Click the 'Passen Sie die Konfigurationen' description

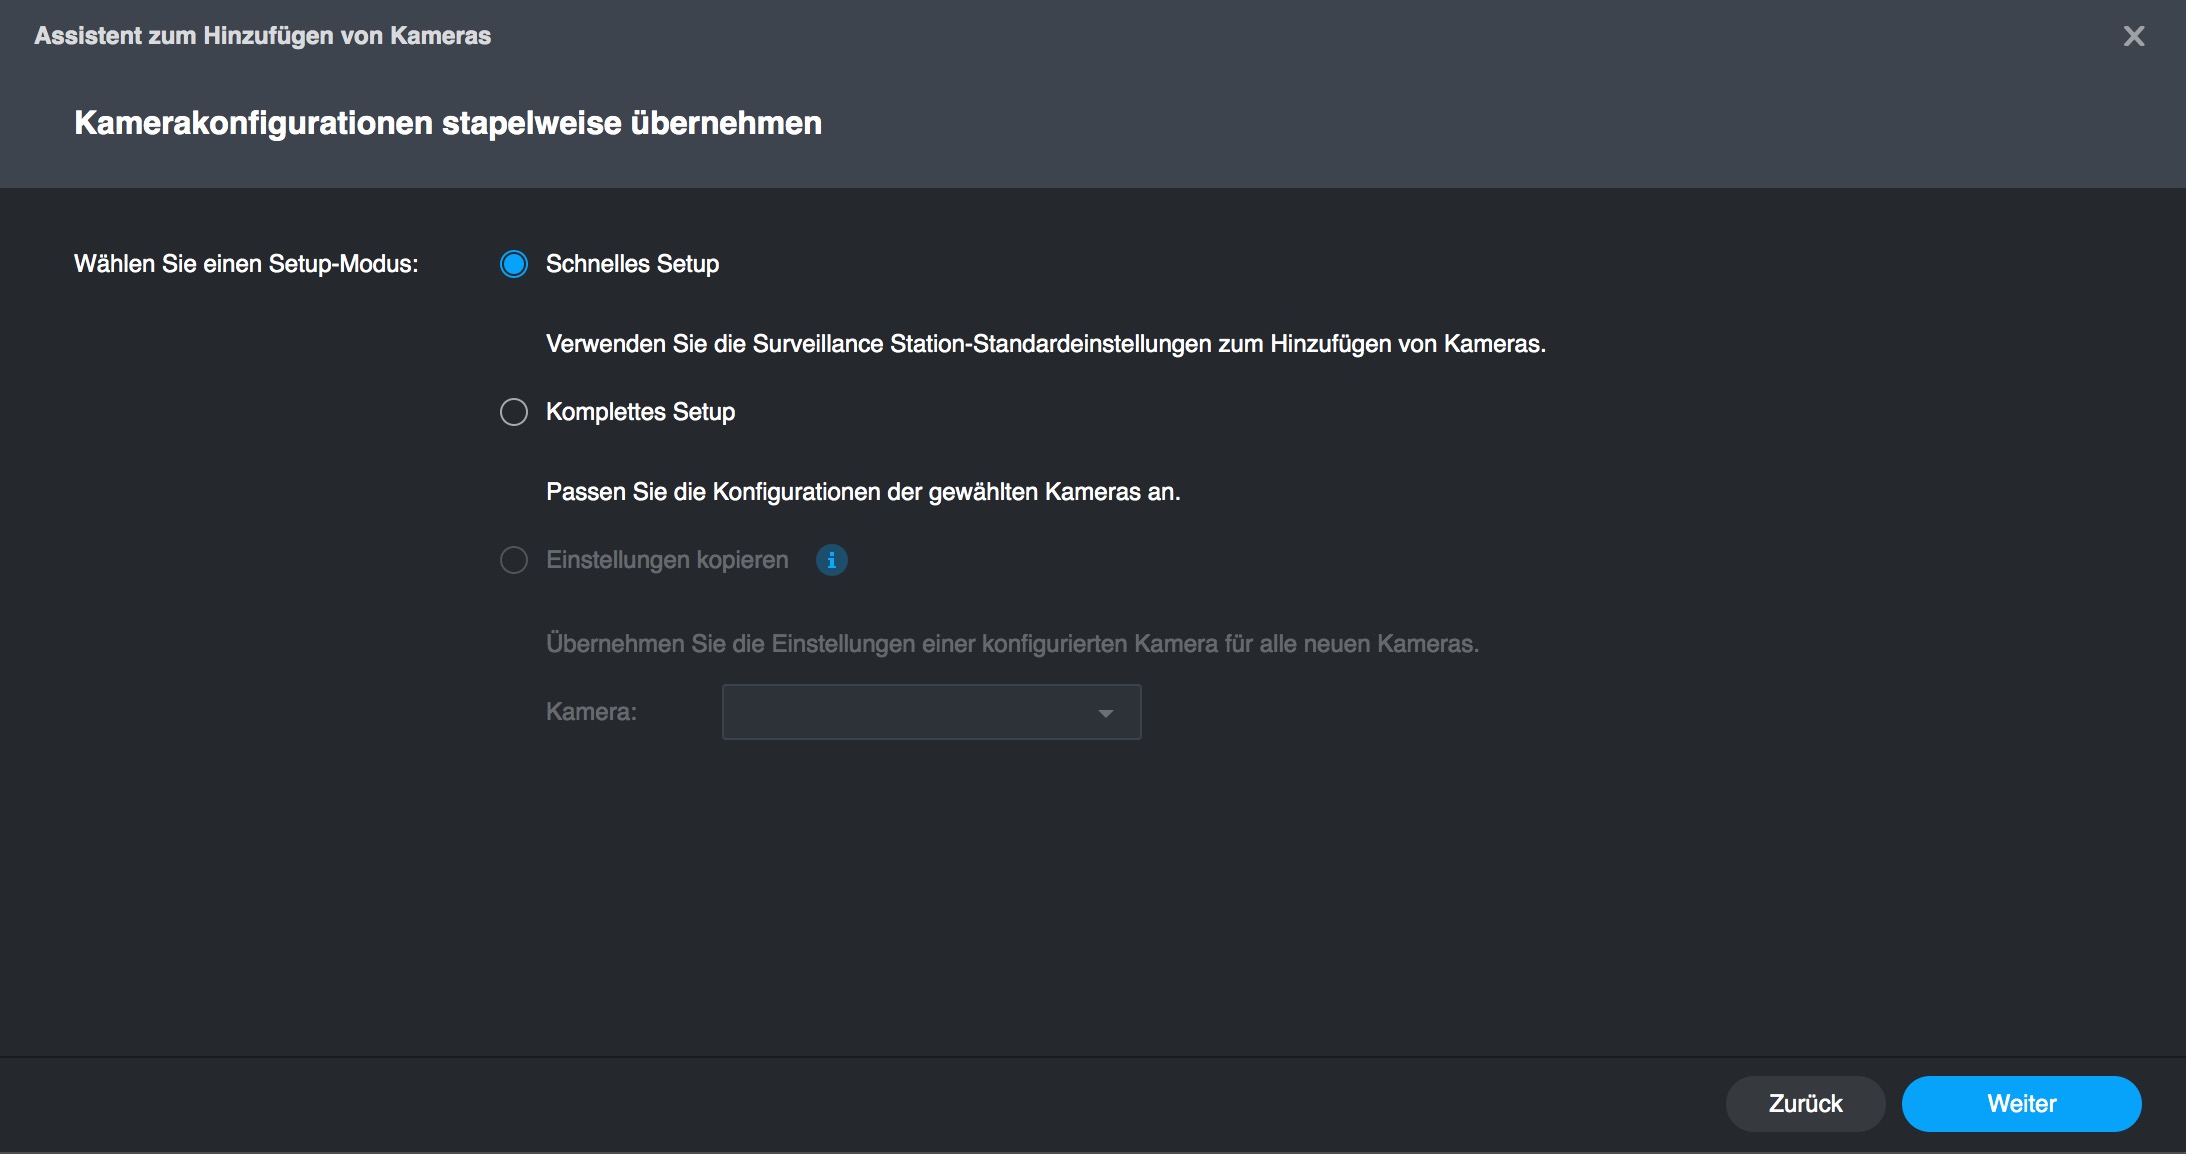tap(862, 492)
